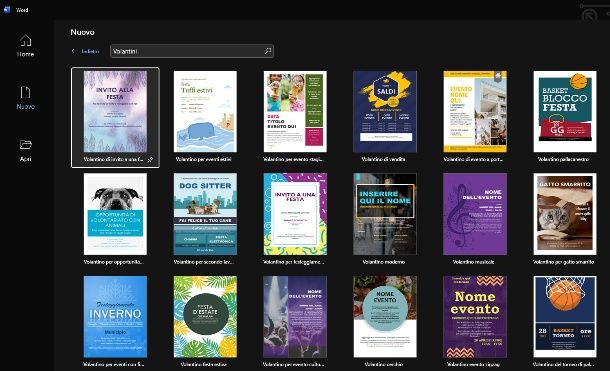Pick the basketball tournament flyer template

[x=564, y=317]
